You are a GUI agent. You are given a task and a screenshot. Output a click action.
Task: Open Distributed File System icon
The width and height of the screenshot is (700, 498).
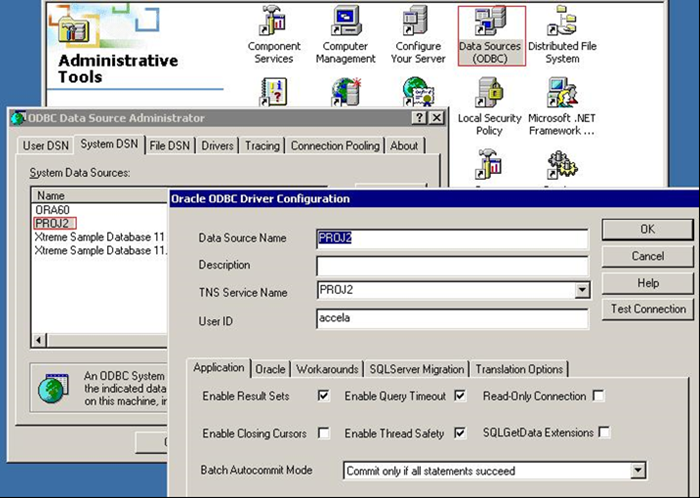pyautogui.click(x=561, y=22)
